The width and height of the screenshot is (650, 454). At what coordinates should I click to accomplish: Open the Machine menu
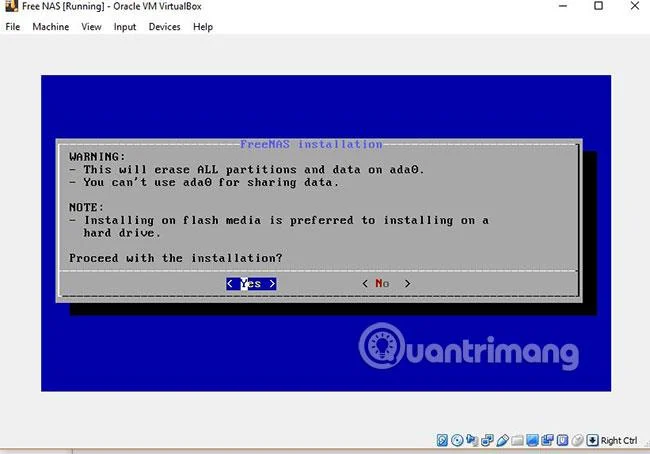click(51, 27)
